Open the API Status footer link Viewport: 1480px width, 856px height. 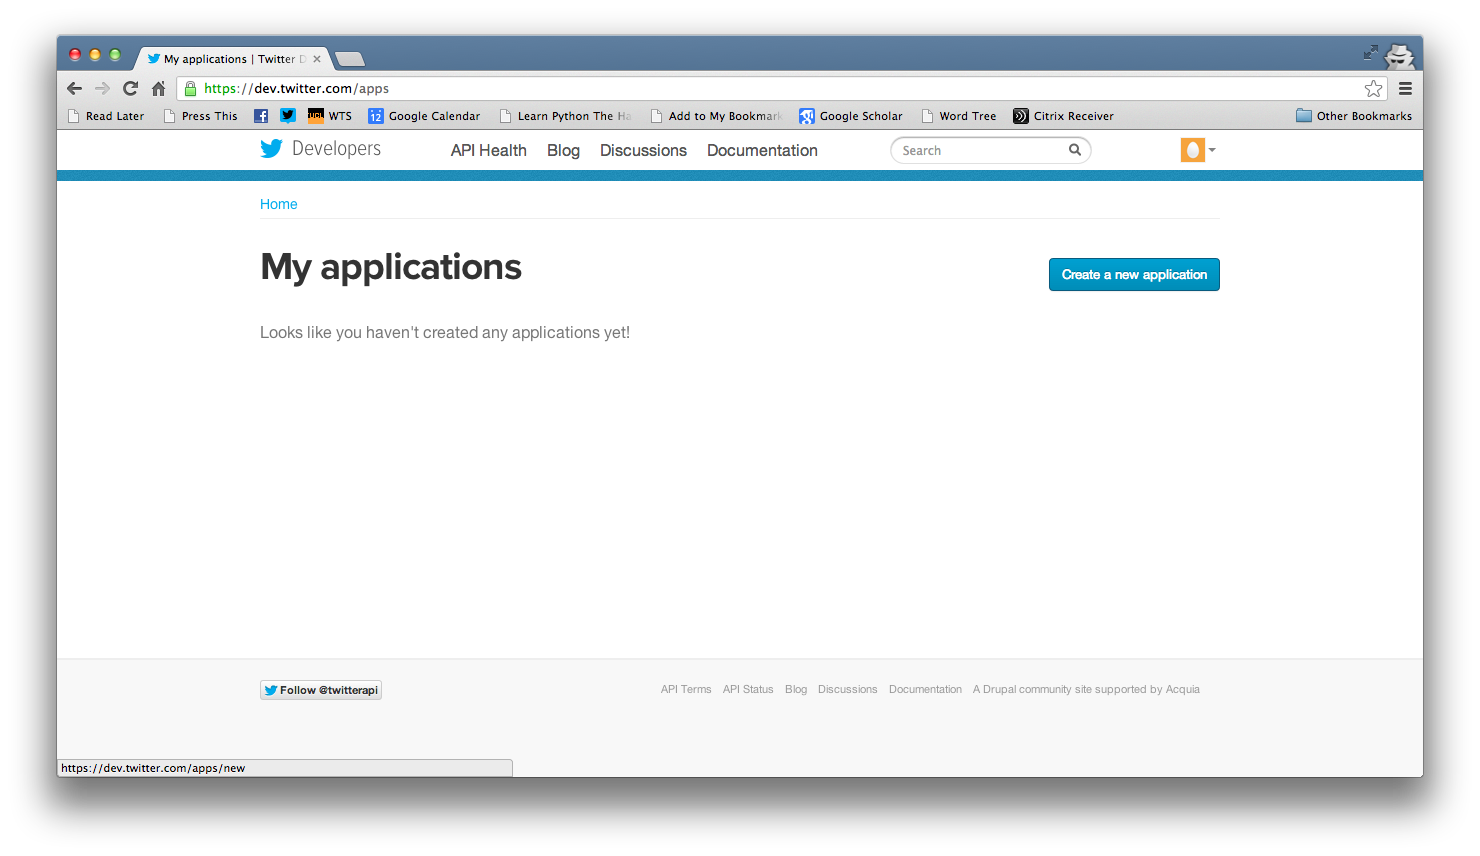tap(748, 689)
